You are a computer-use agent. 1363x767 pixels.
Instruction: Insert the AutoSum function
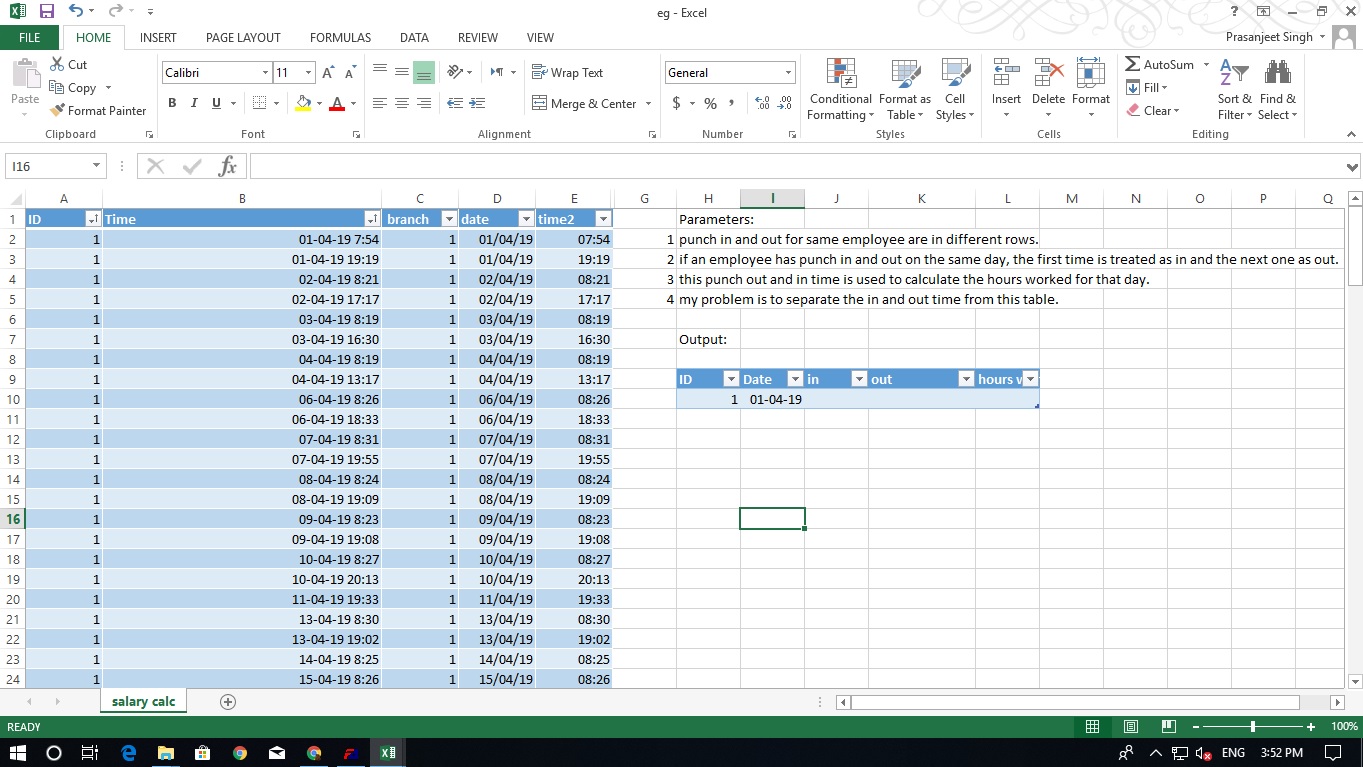[1160, 63]
